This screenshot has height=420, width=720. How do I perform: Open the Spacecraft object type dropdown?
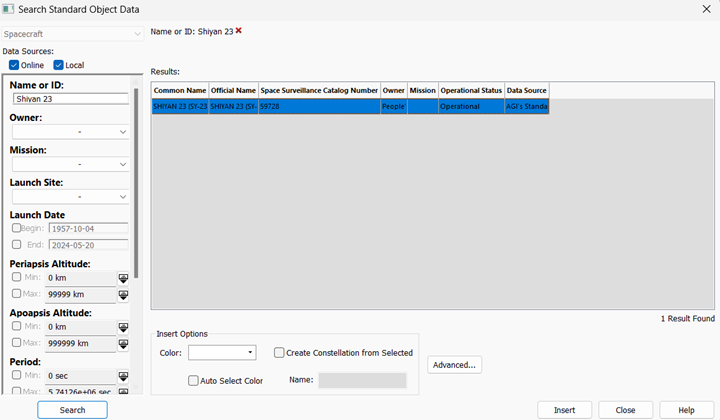[x=73, y=34]
